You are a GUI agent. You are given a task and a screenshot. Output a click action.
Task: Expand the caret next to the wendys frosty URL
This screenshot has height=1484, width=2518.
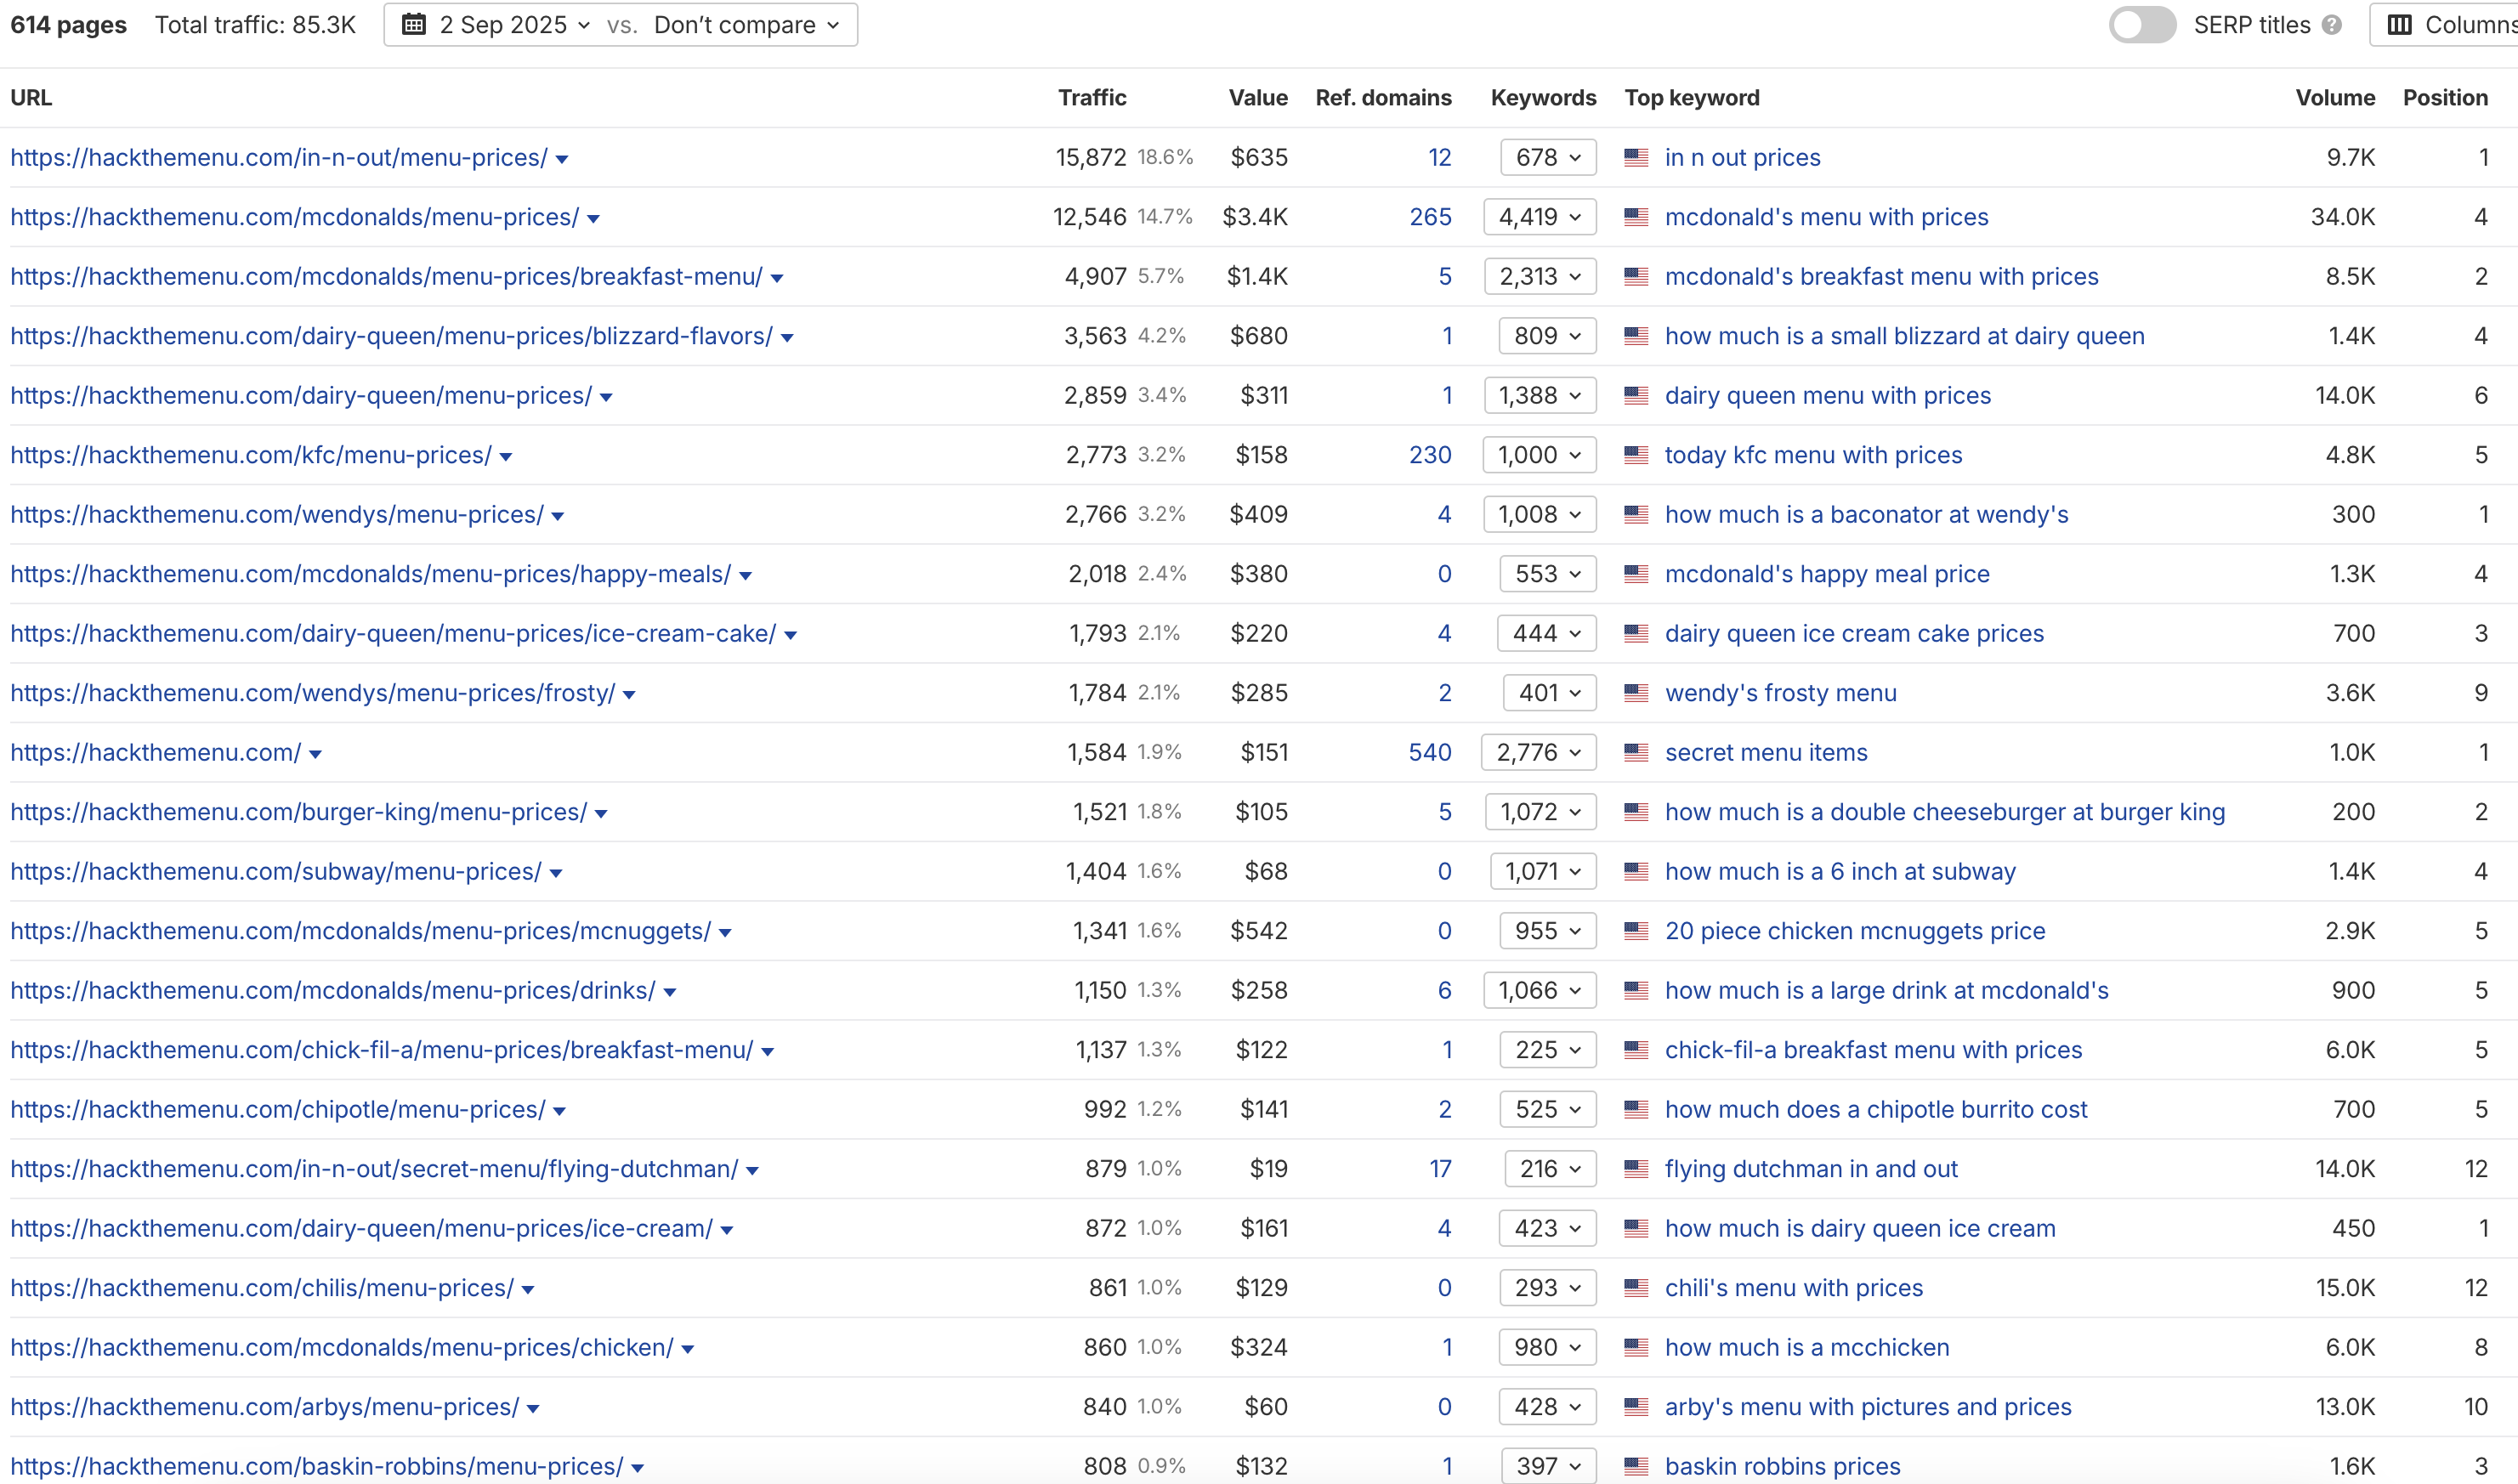[x=629, y=692]
